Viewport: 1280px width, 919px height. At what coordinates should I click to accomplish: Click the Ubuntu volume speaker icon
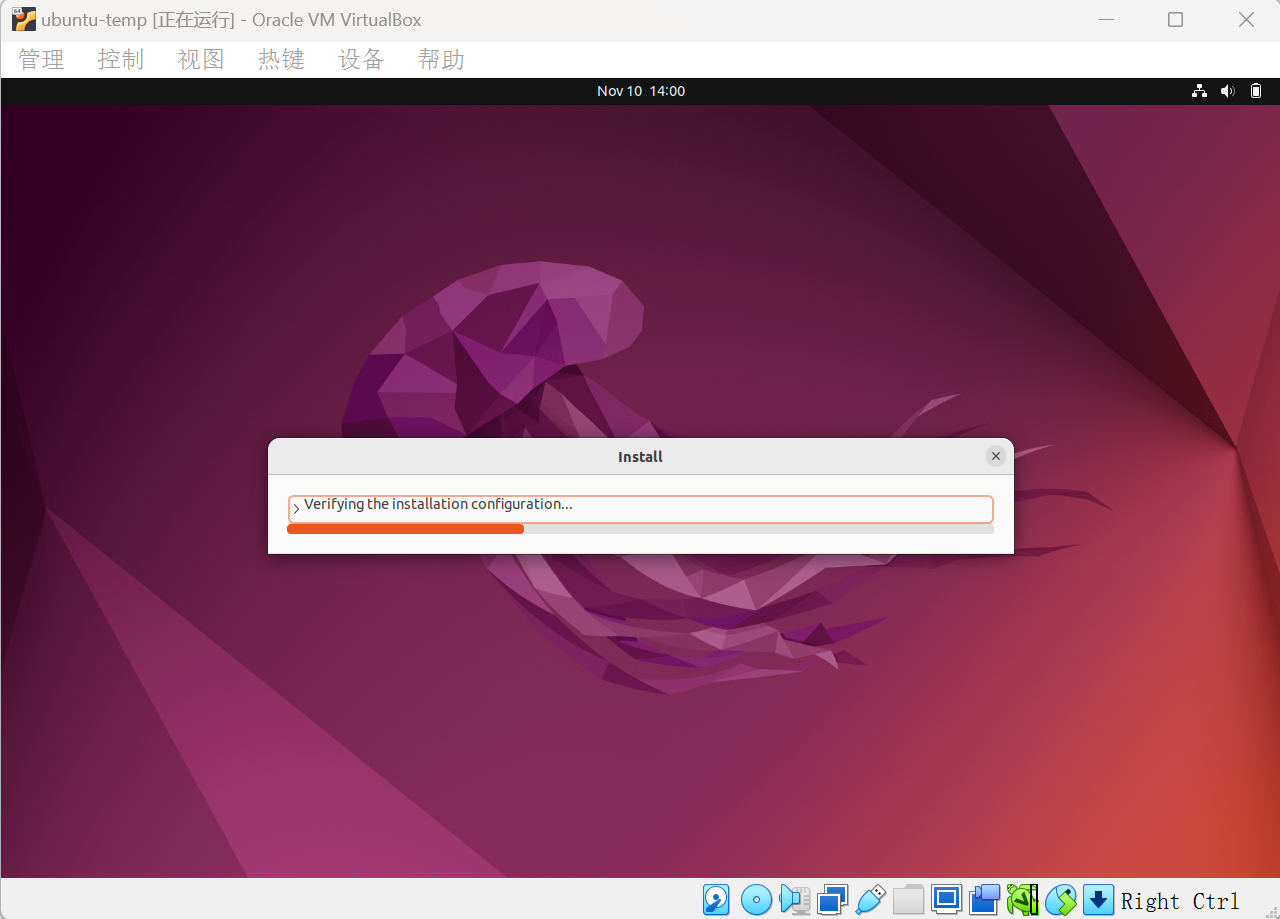(x=1227, y=91)
